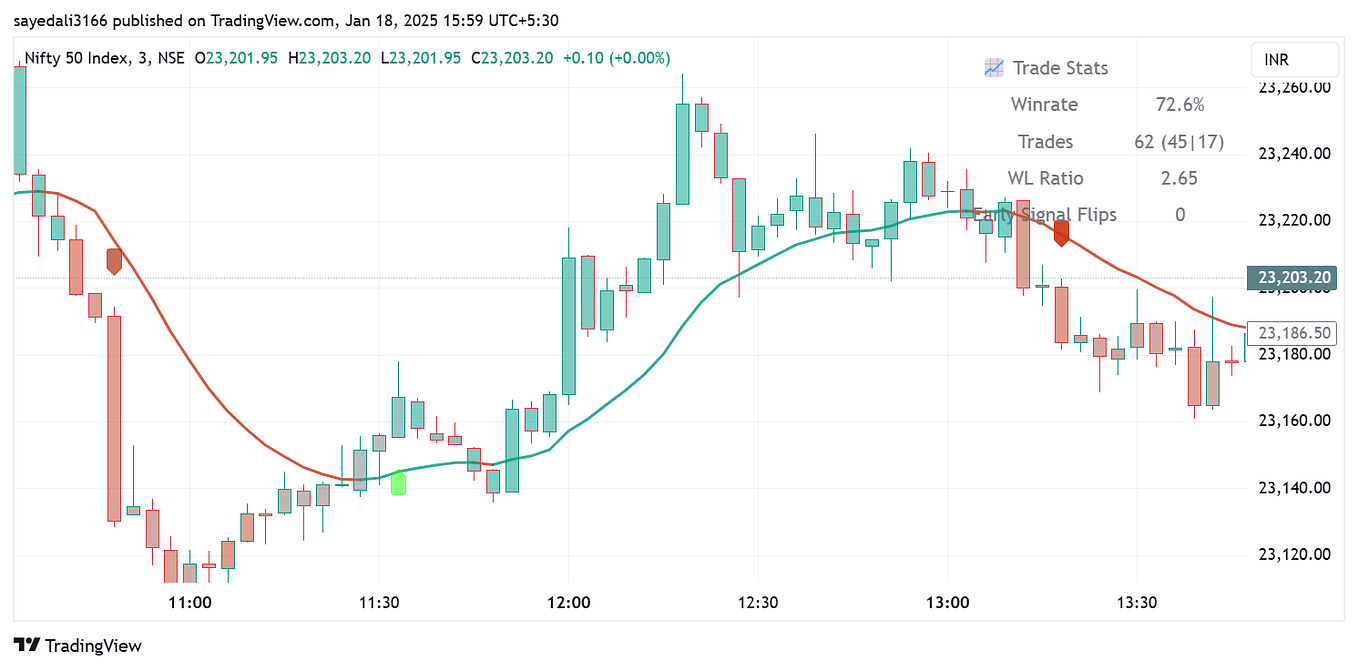This screenshot has height=669, width=1358.
Task: Click the 23,186.50 price axis label
Action: [1292, 333]
